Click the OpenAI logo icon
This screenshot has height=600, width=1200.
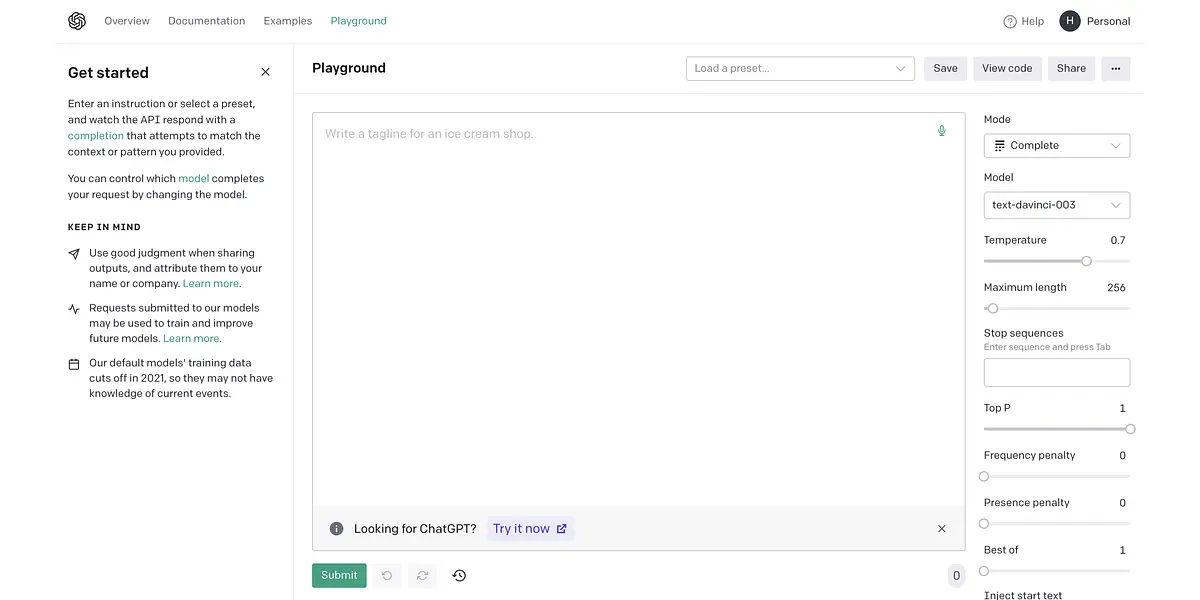[x=77, y=21]
